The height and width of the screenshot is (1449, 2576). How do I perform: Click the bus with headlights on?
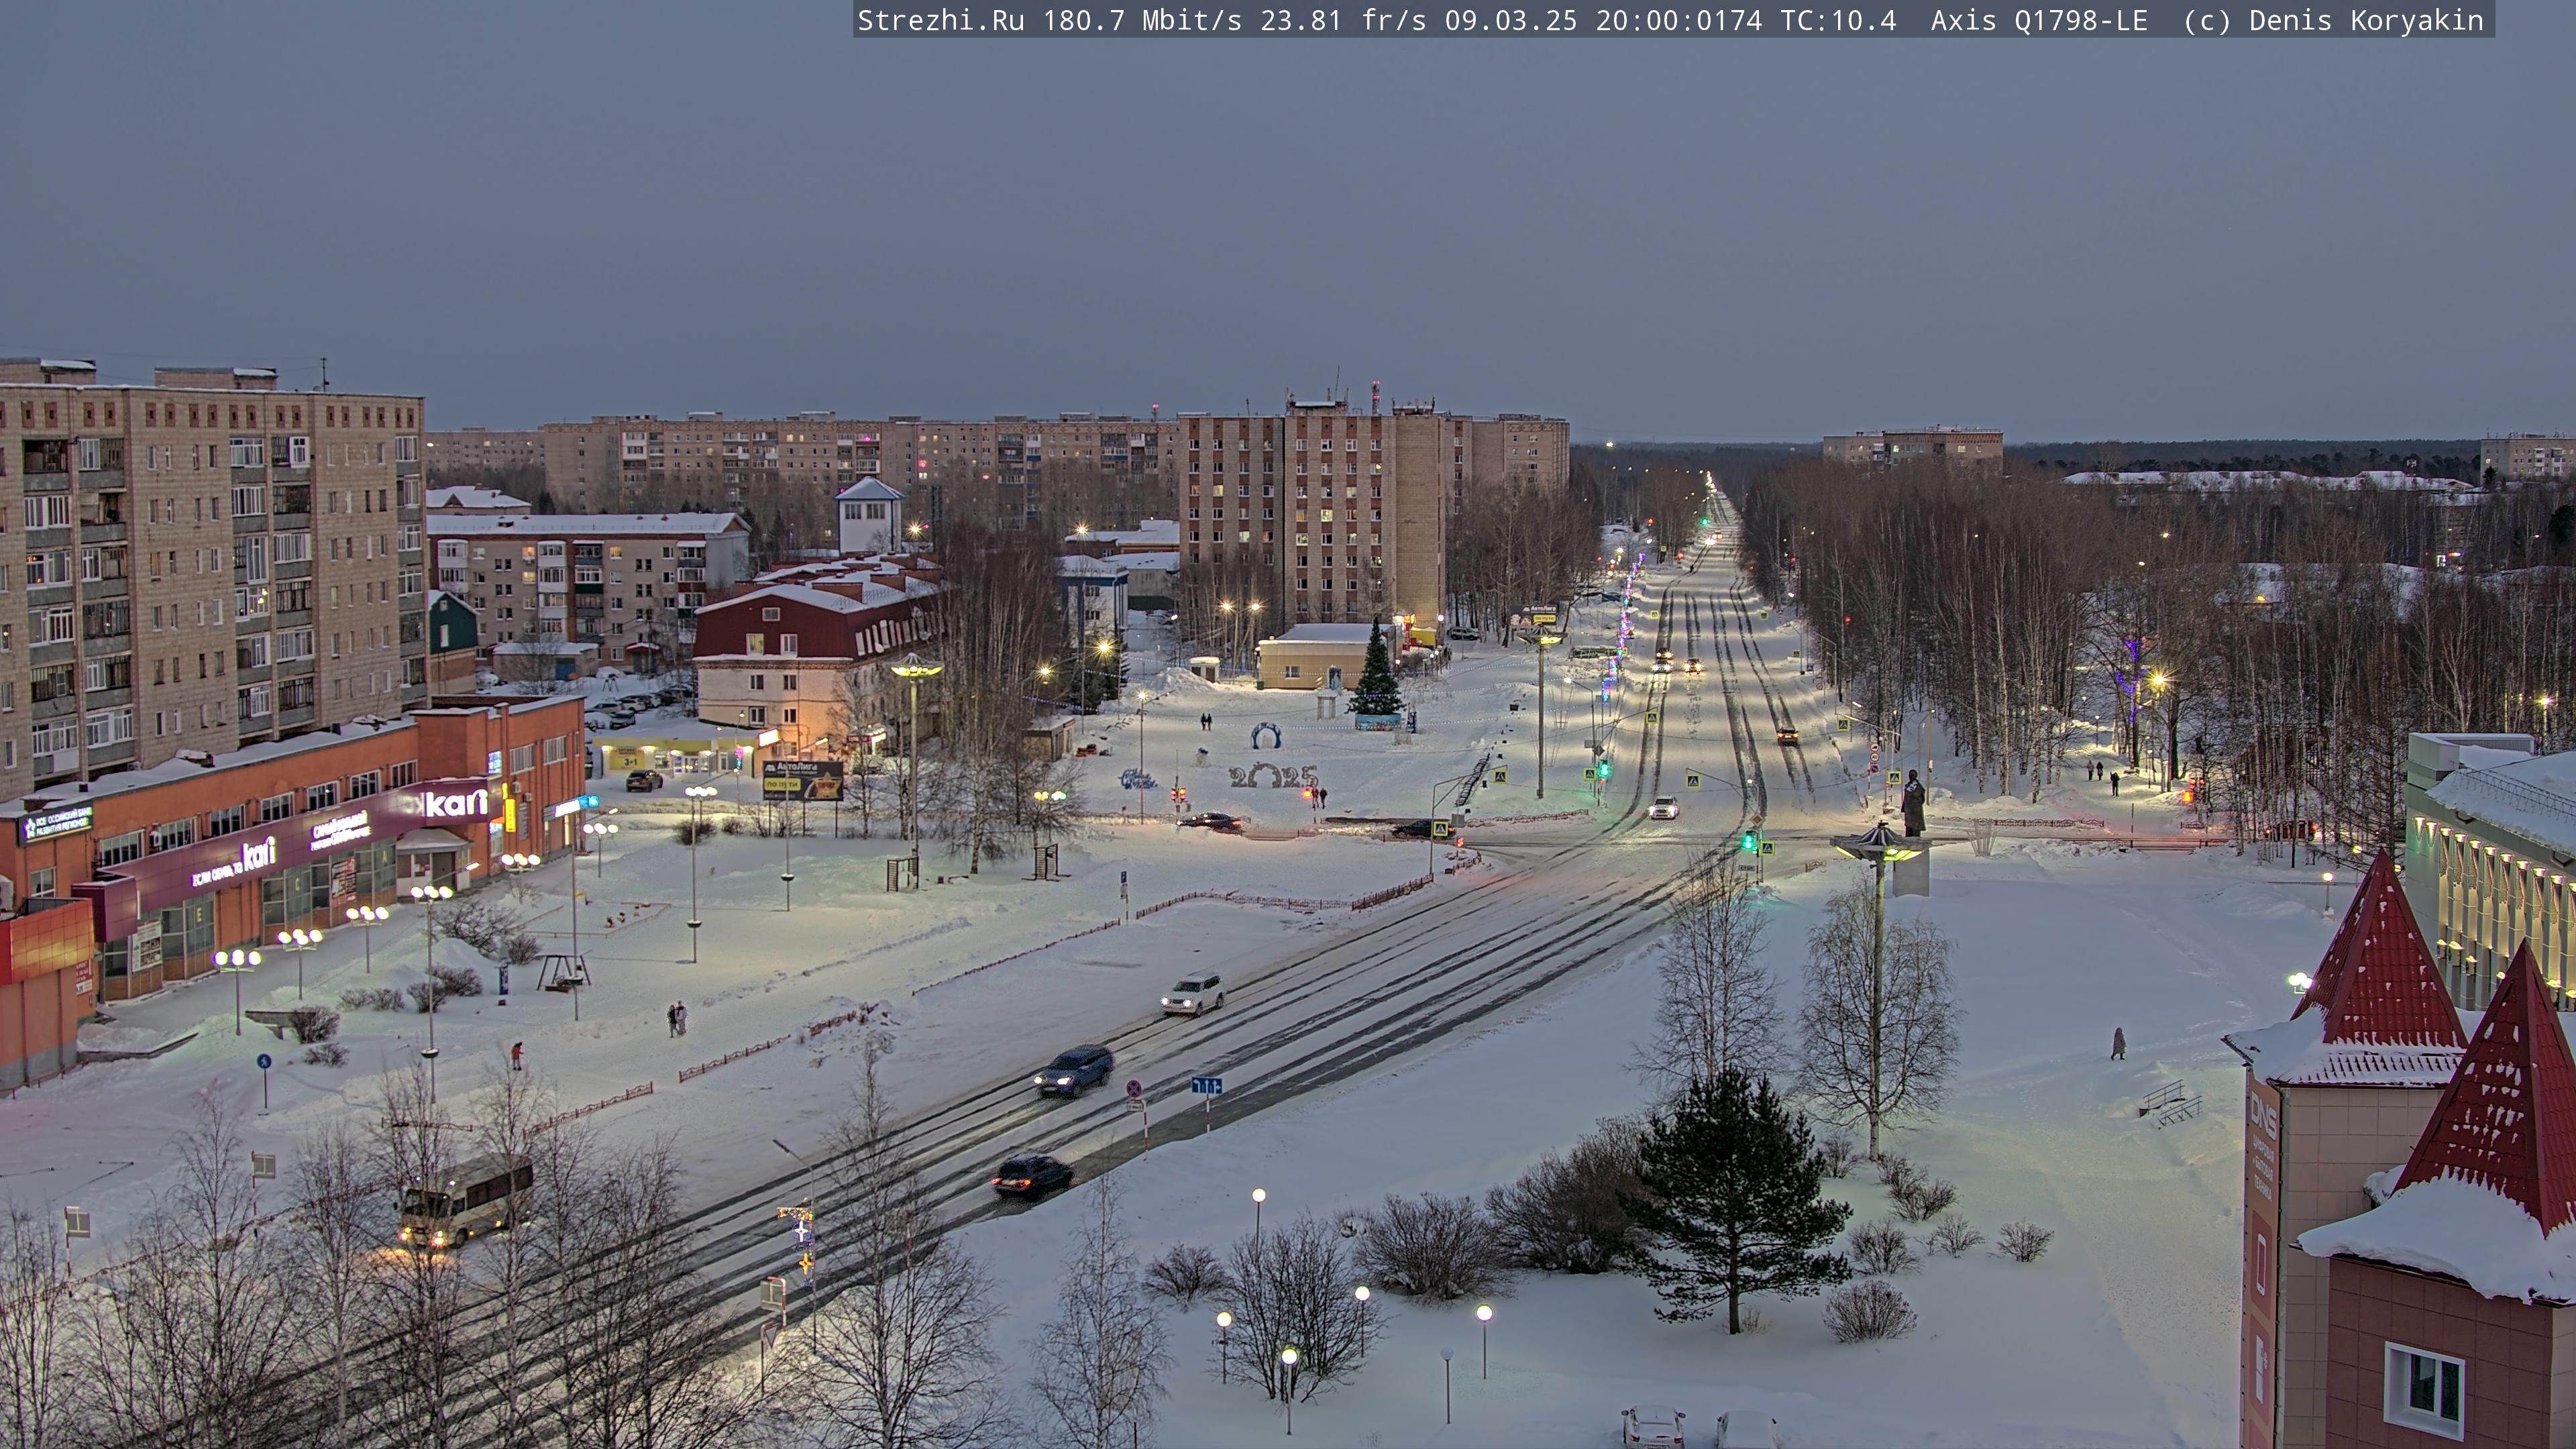(466, 1200)
